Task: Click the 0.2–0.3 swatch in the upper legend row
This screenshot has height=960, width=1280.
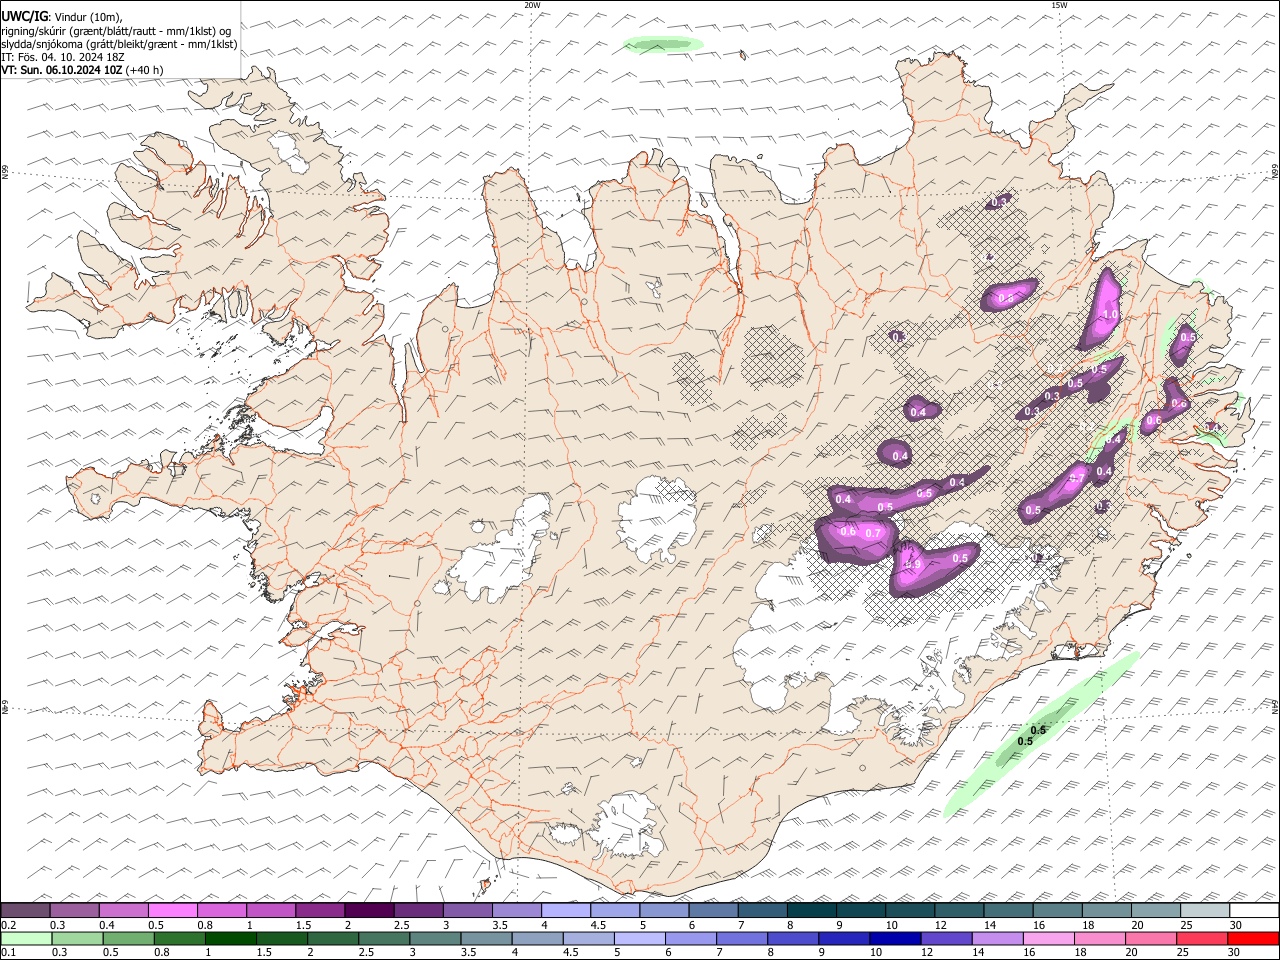Action: [x=26, y=910]
